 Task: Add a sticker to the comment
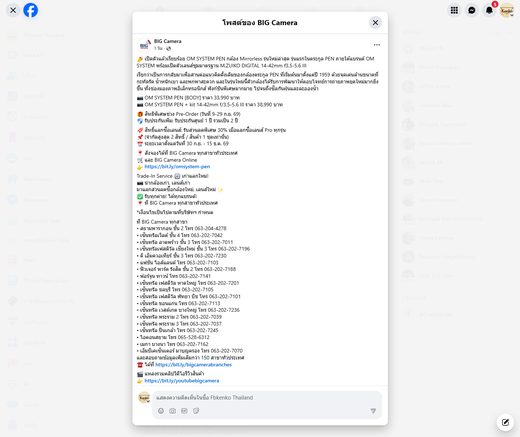(x=196, y=411)
